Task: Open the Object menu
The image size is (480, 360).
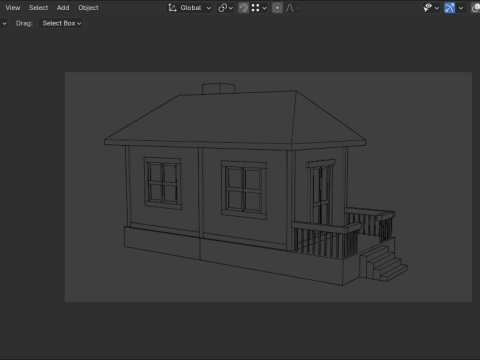Action: (88, 8)
